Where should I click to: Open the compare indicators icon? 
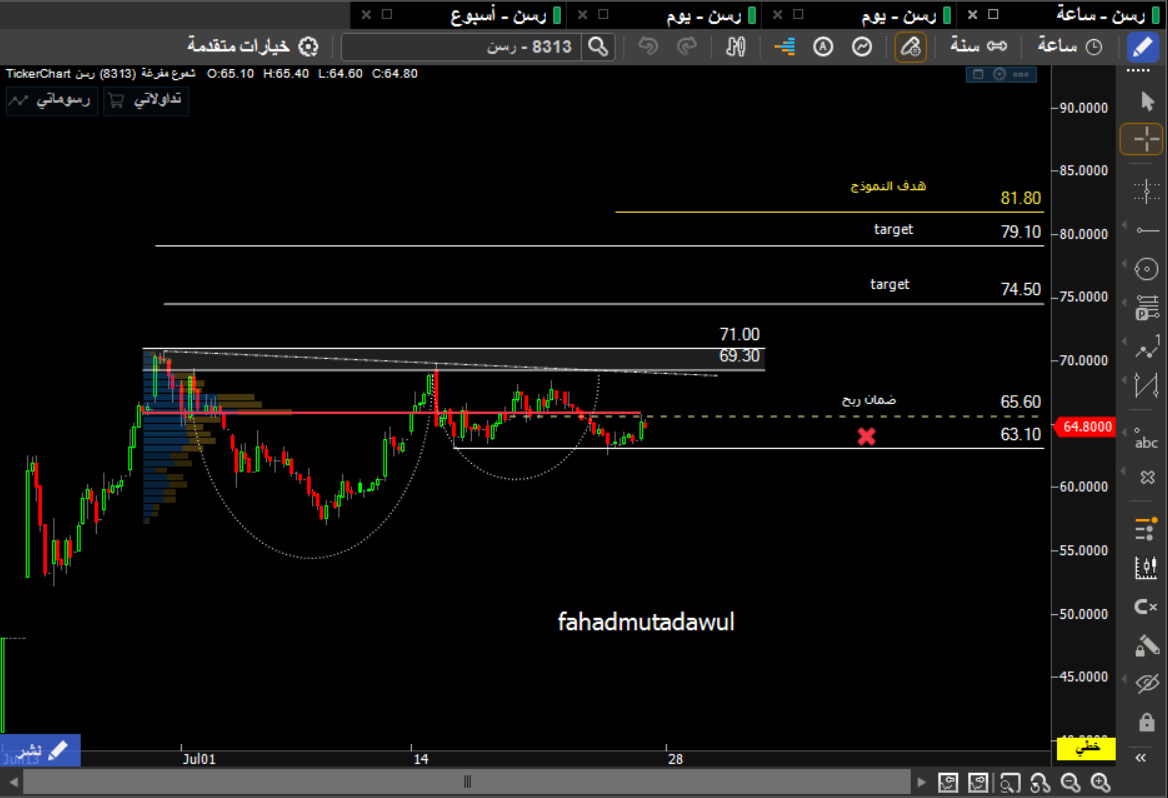tap(736, 47)
